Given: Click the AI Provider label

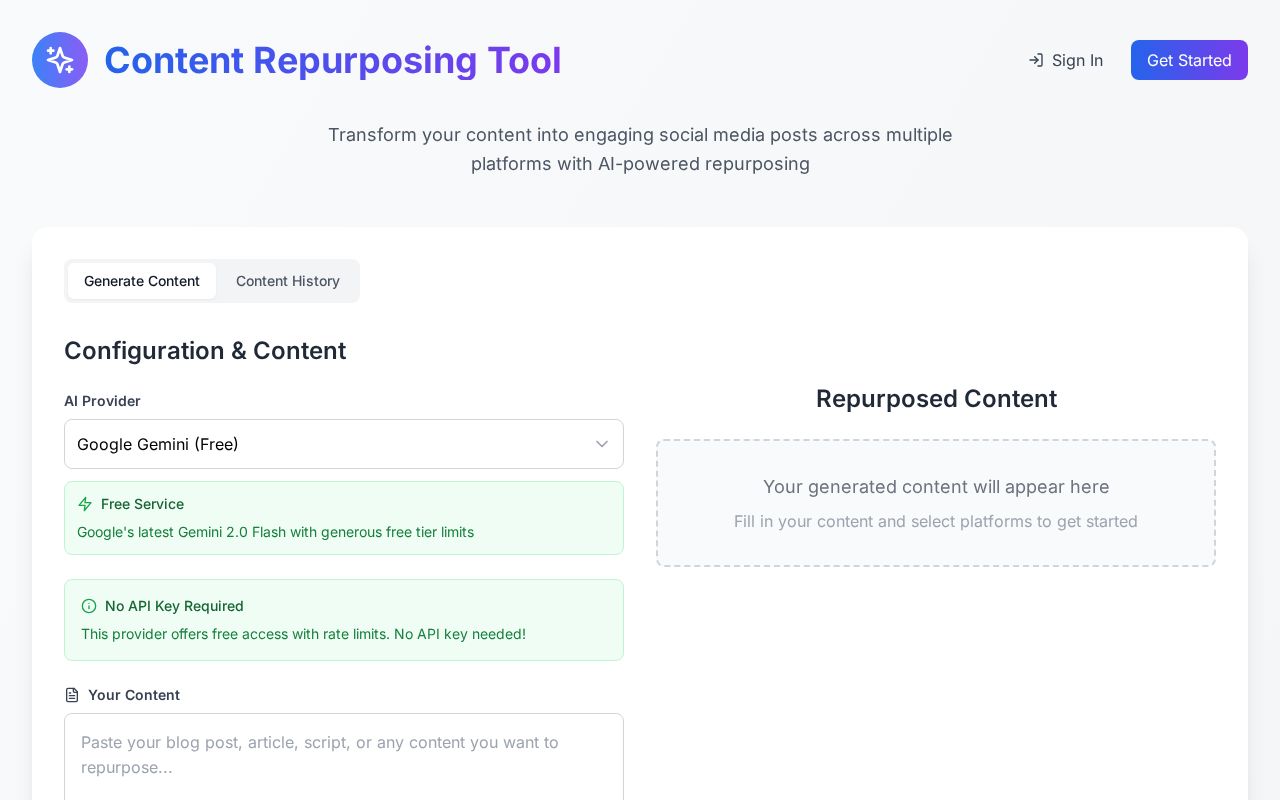Looking at the screenshot, I should point(102,401).
